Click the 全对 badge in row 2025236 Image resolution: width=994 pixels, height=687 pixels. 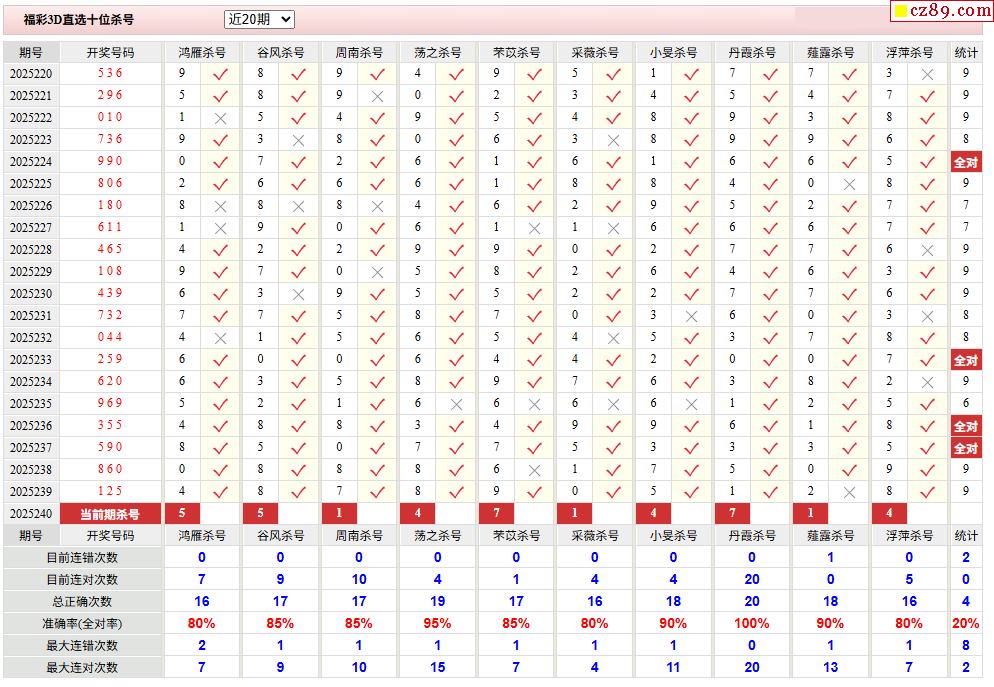[965, 427]
